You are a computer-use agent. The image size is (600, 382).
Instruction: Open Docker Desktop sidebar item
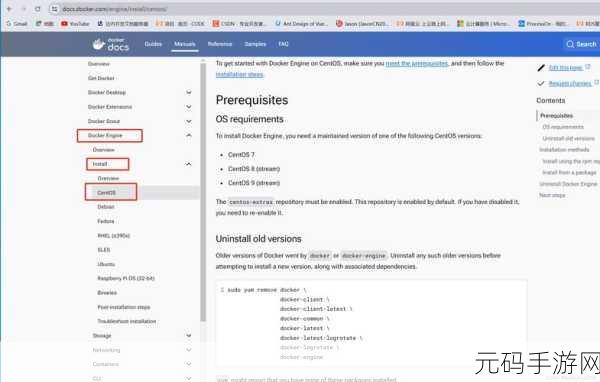tap(107, 92)
